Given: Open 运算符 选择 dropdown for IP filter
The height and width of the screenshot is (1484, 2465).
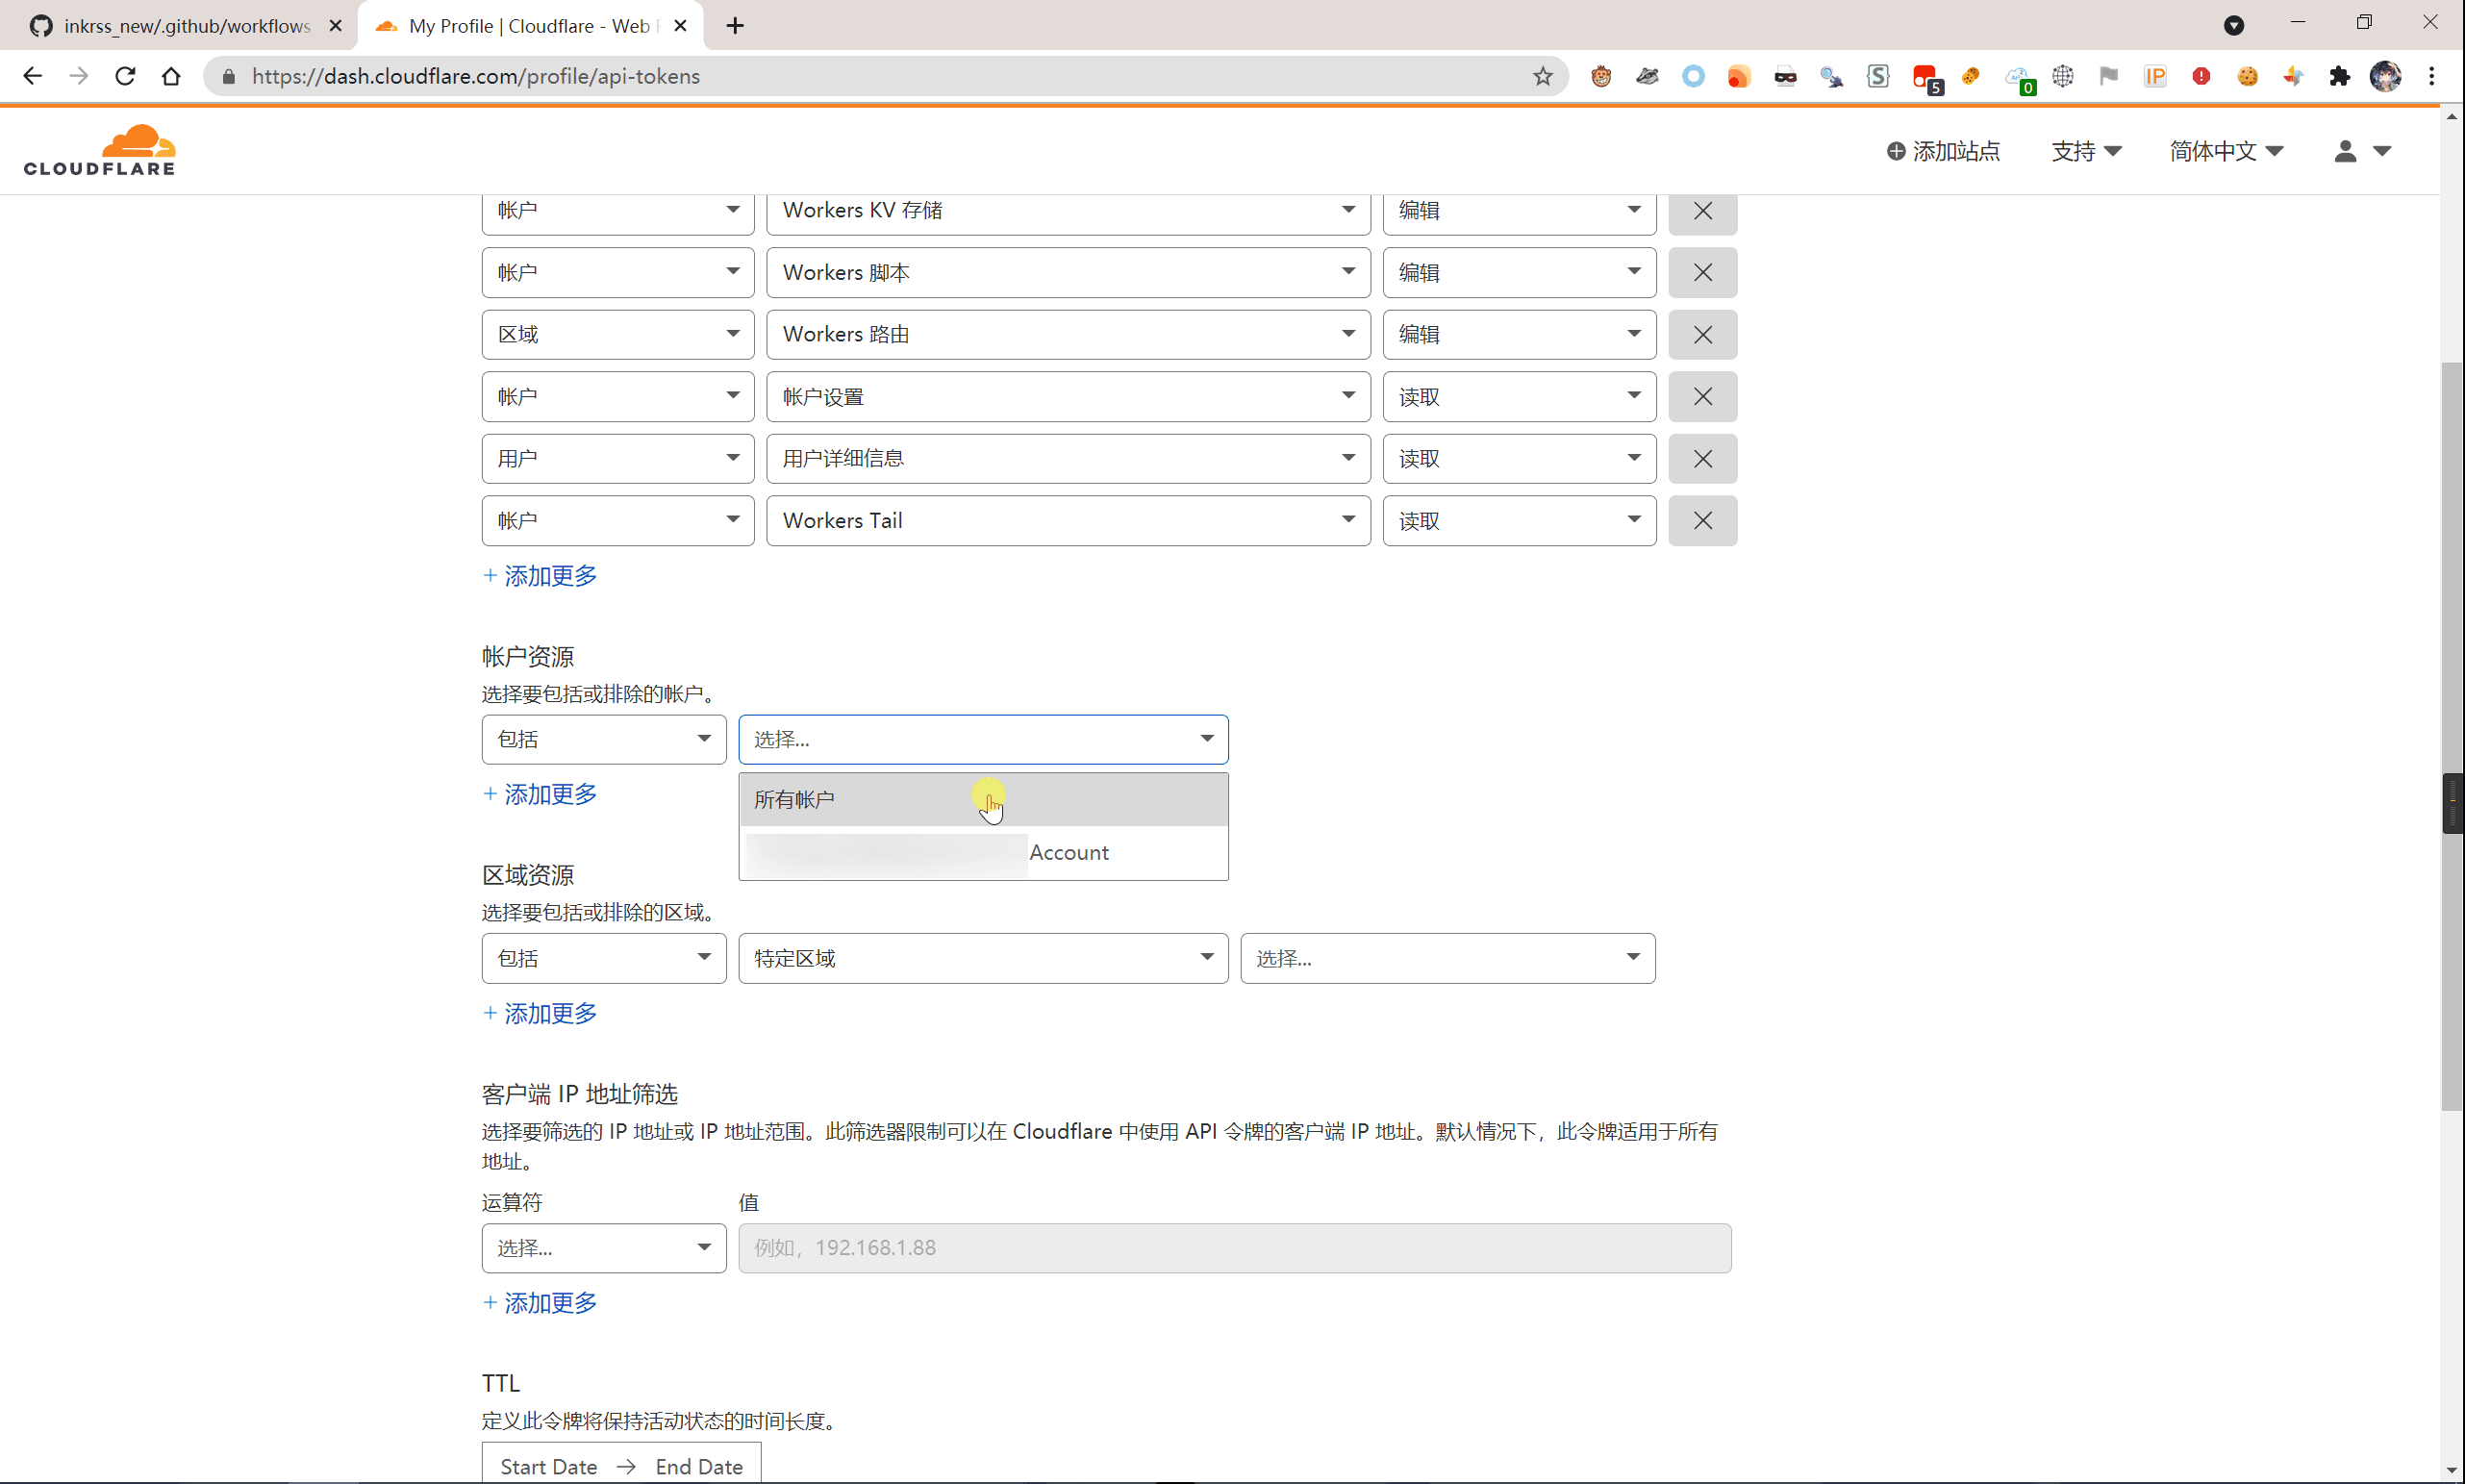Looking at the screenshot, I should (x=603, y=1248).
